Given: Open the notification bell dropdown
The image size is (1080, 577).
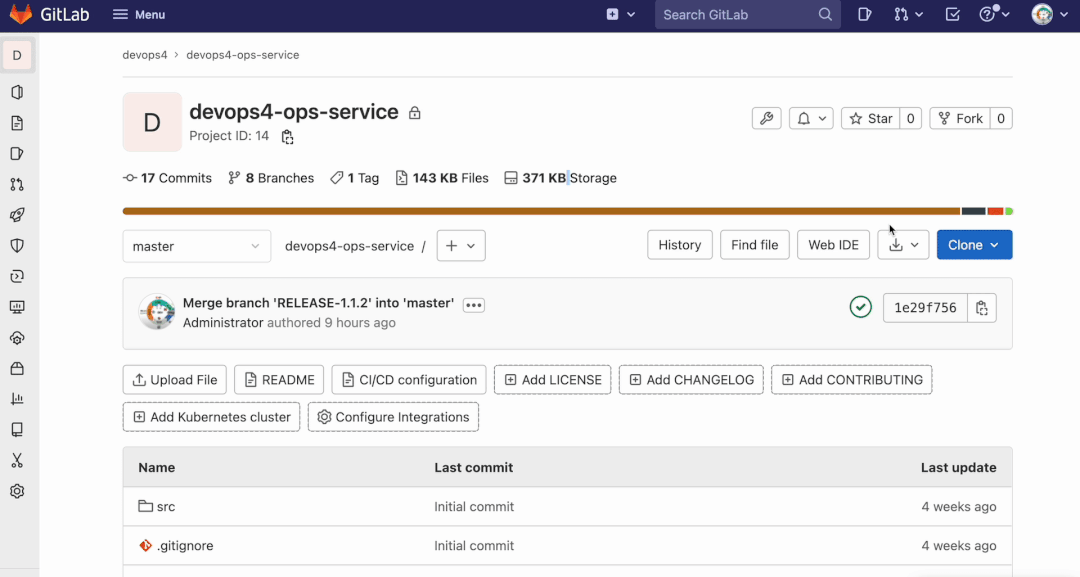Looking at the screenshot, I should (x=811, y=118).
